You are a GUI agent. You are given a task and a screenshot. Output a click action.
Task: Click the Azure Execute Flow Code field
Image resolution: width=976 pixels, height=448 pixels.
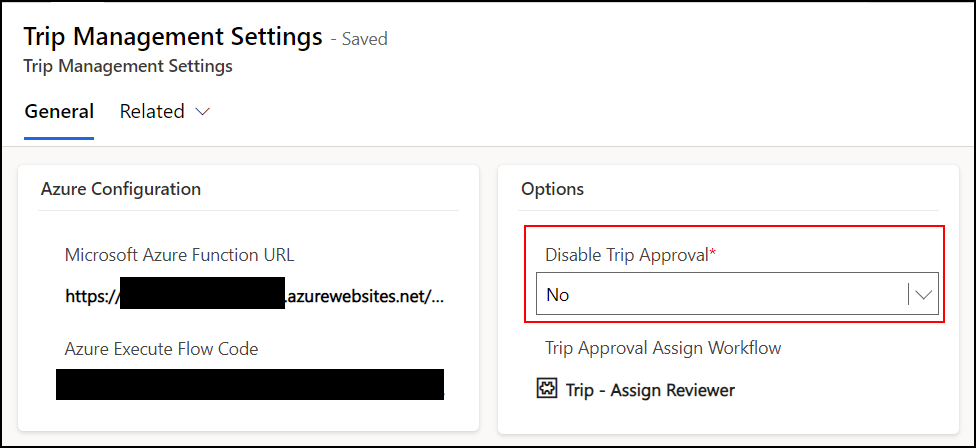click(250, 385)
